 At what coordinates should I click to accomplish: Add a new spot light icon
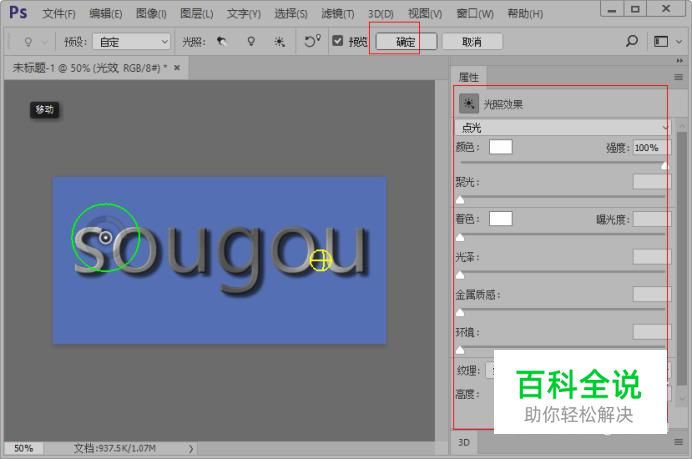pos(222,42)
